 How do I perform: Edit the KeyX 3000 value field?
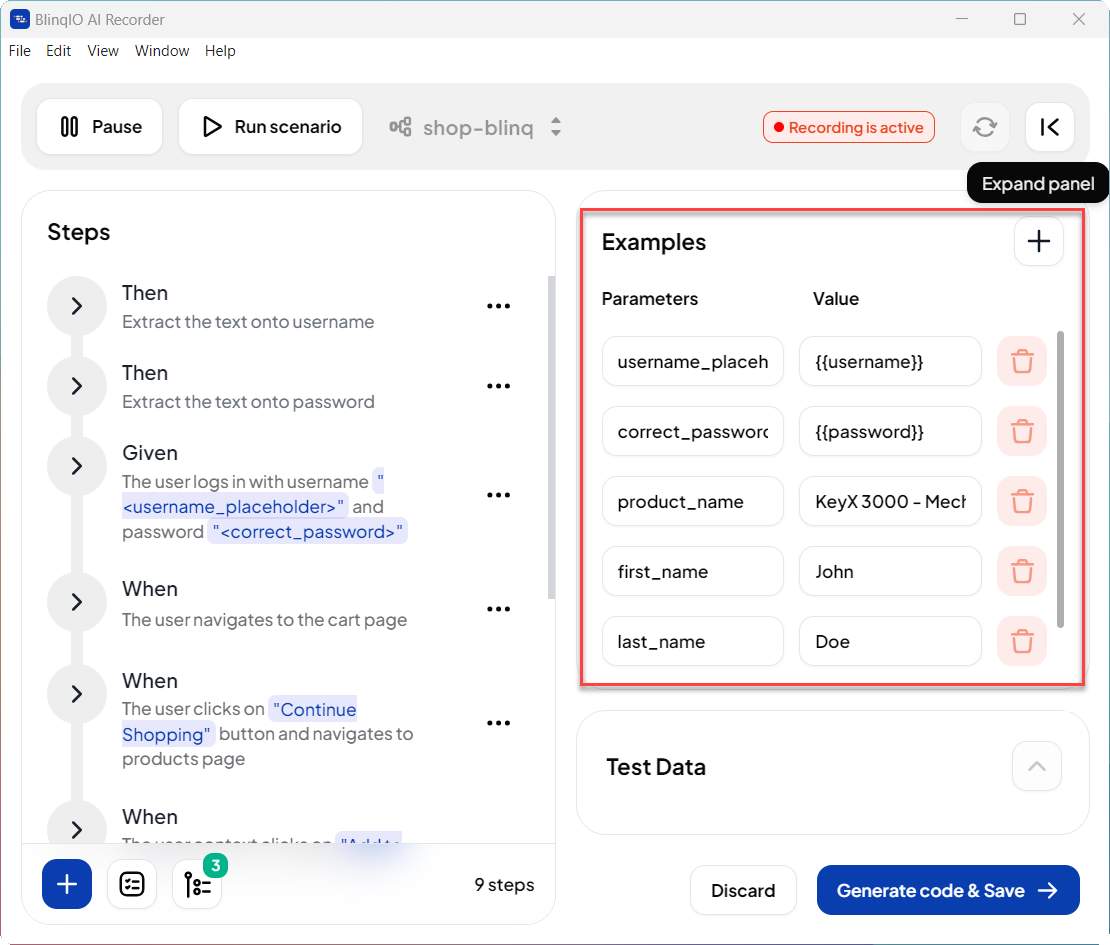point(890,502)
